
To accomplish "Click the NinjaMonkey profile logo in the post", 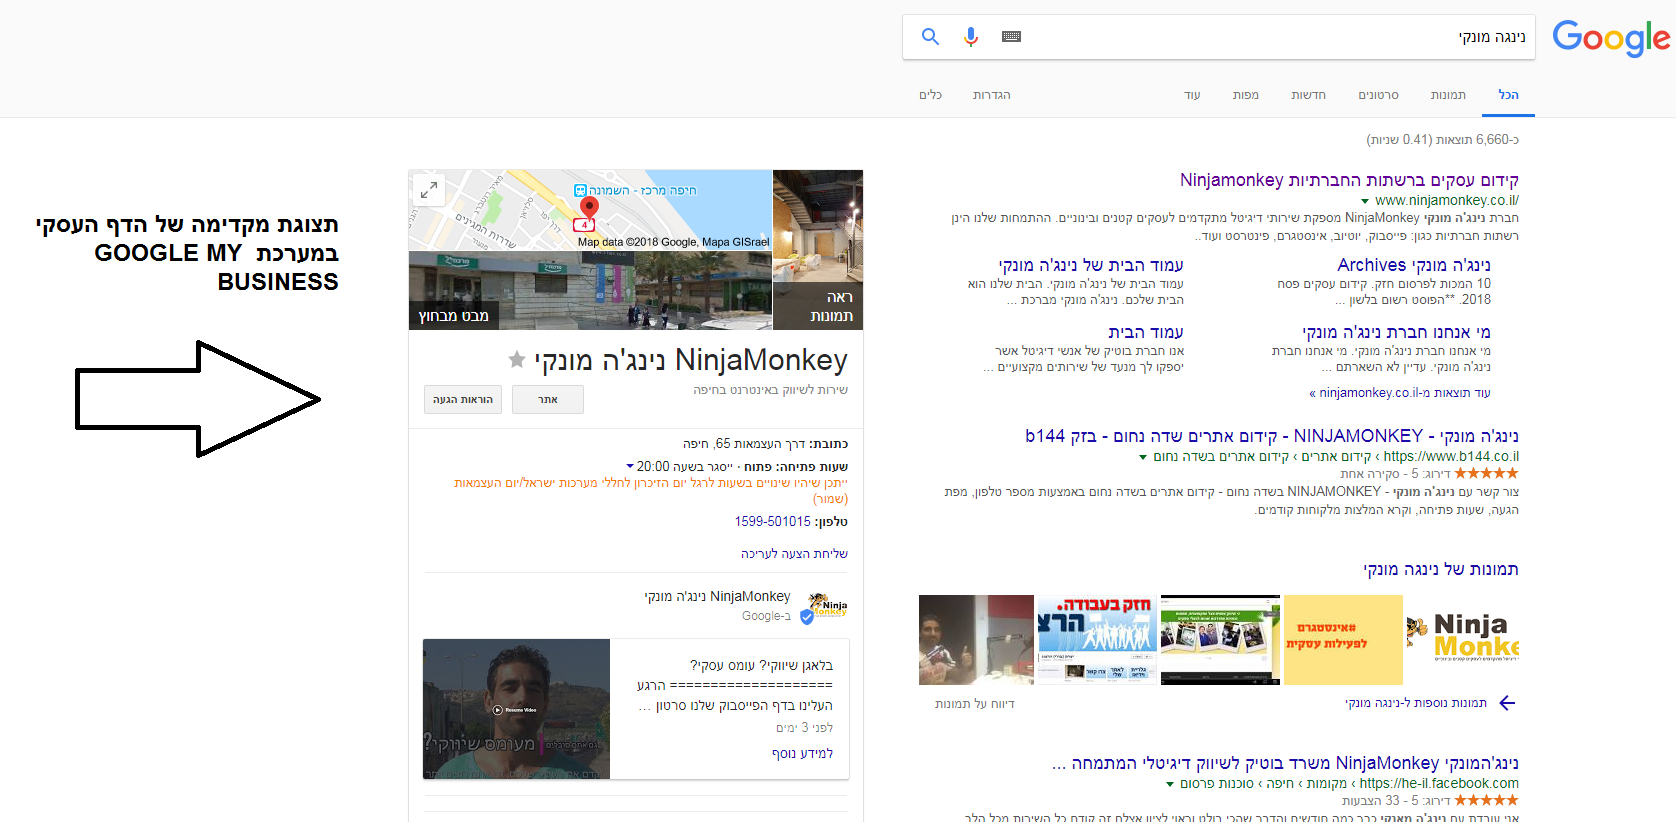I will point(828,606).
